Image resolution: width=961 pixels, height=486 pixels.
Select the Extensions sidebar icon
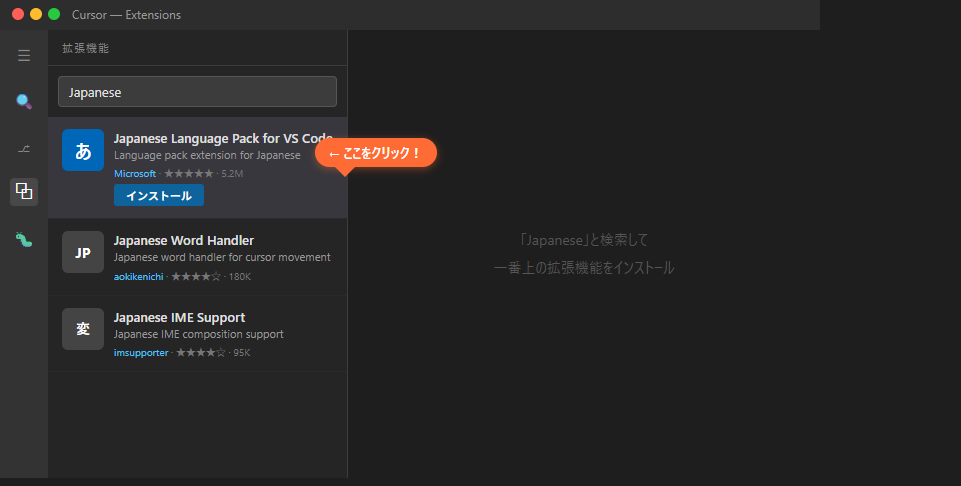pyautogui.click(x=24, y=192)
